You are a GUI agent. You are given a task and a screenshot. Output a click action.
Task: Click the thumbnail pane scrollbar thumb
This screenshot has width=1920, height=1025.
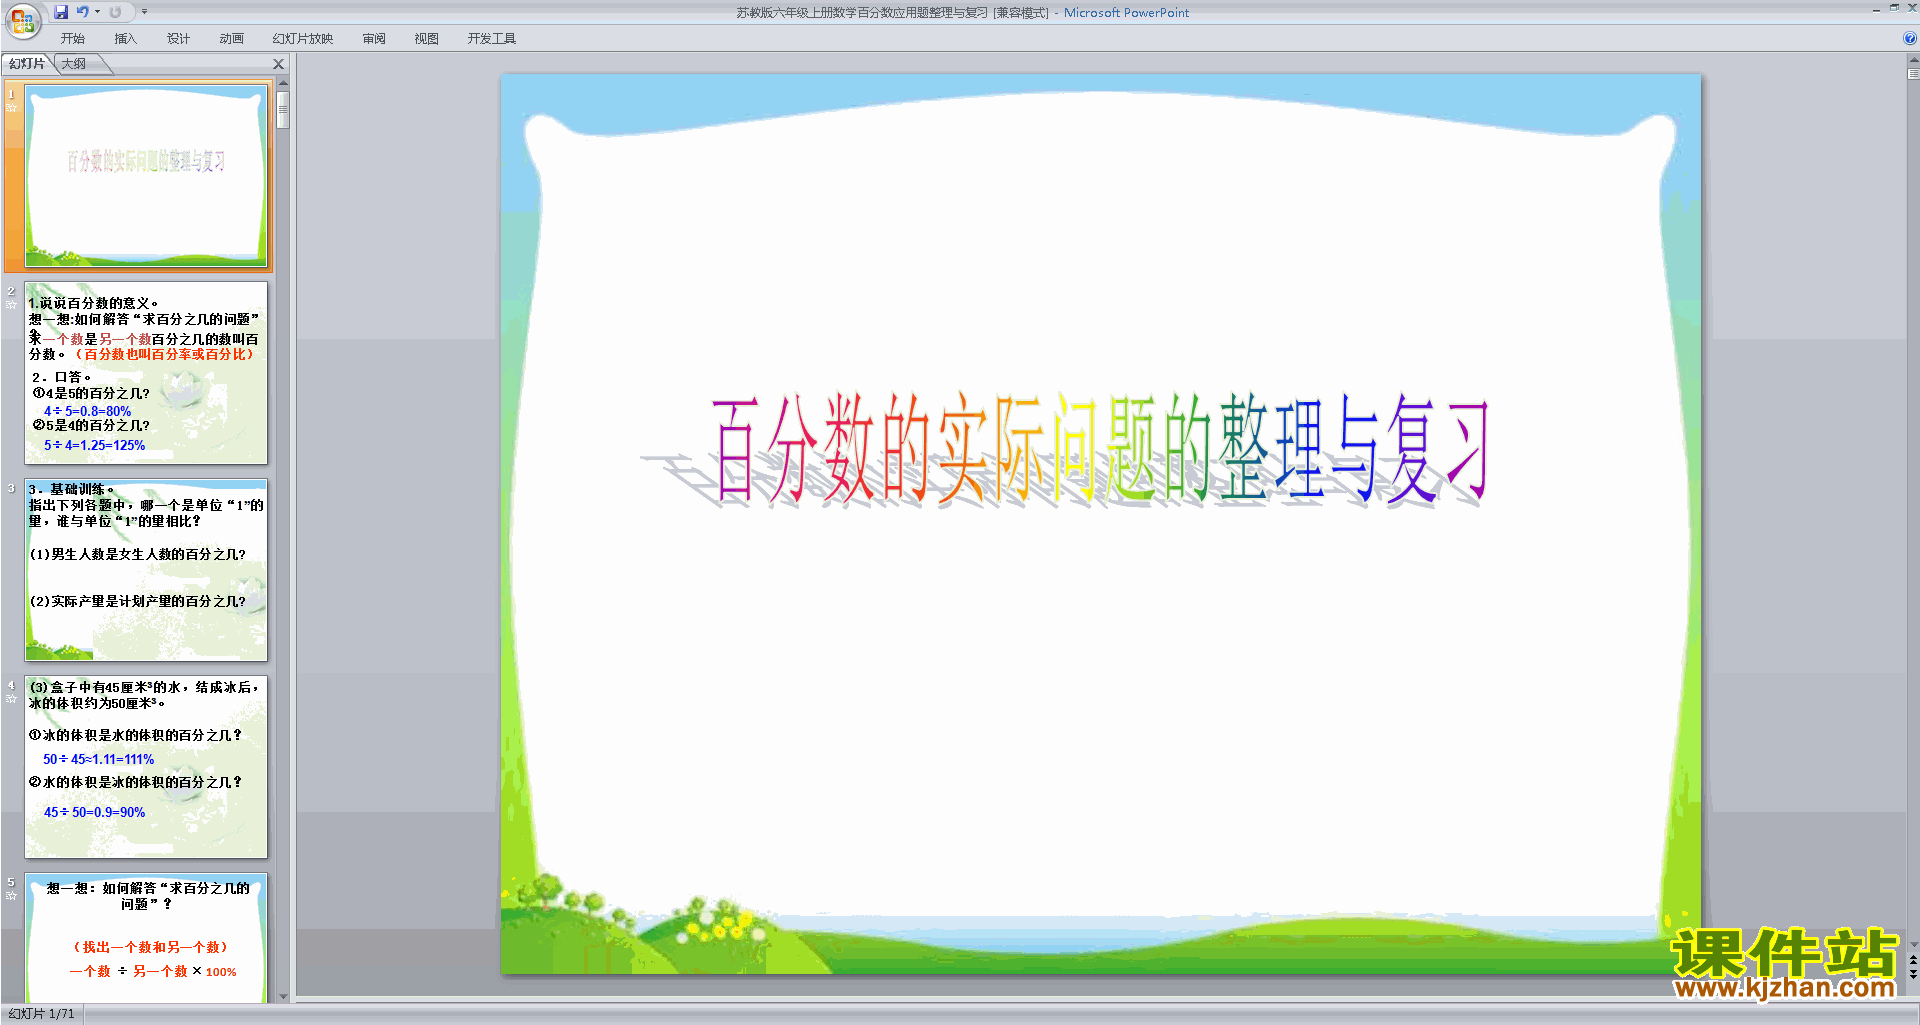tap(283, 110)
